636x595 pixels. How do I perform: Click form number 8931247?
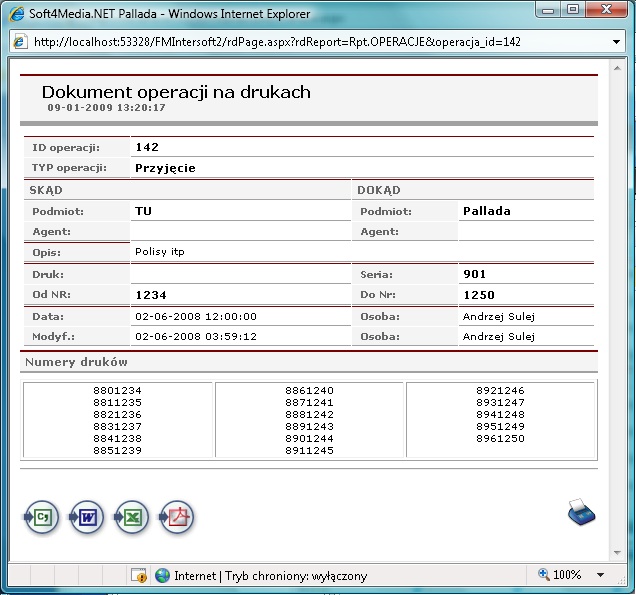501,402
